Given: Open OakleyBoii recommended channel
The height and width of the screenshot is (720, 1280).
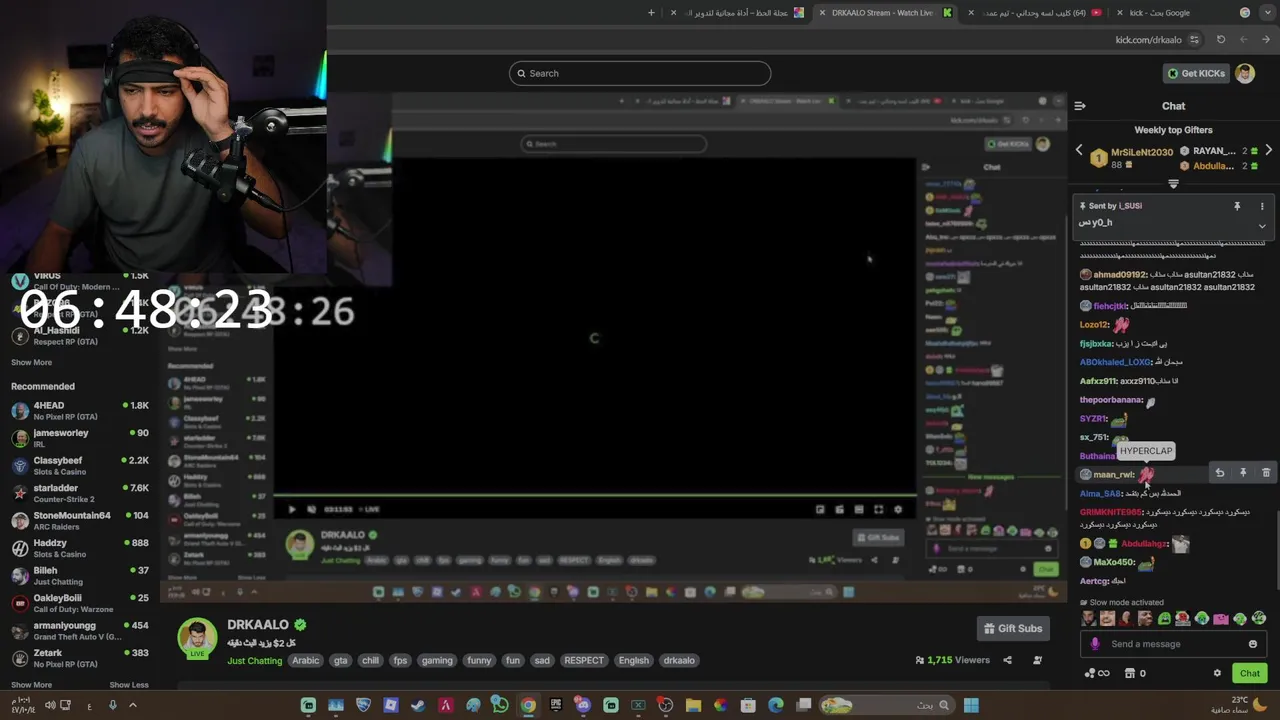Looking at the screenshot, I should click(80, 602).
